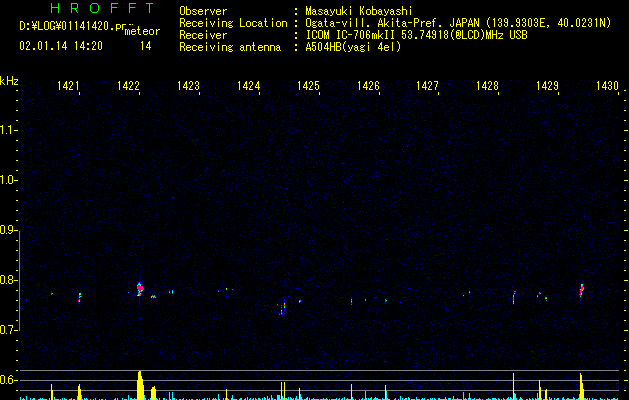Click the tallest yellow intensity peak below 1422

[140, 385]
